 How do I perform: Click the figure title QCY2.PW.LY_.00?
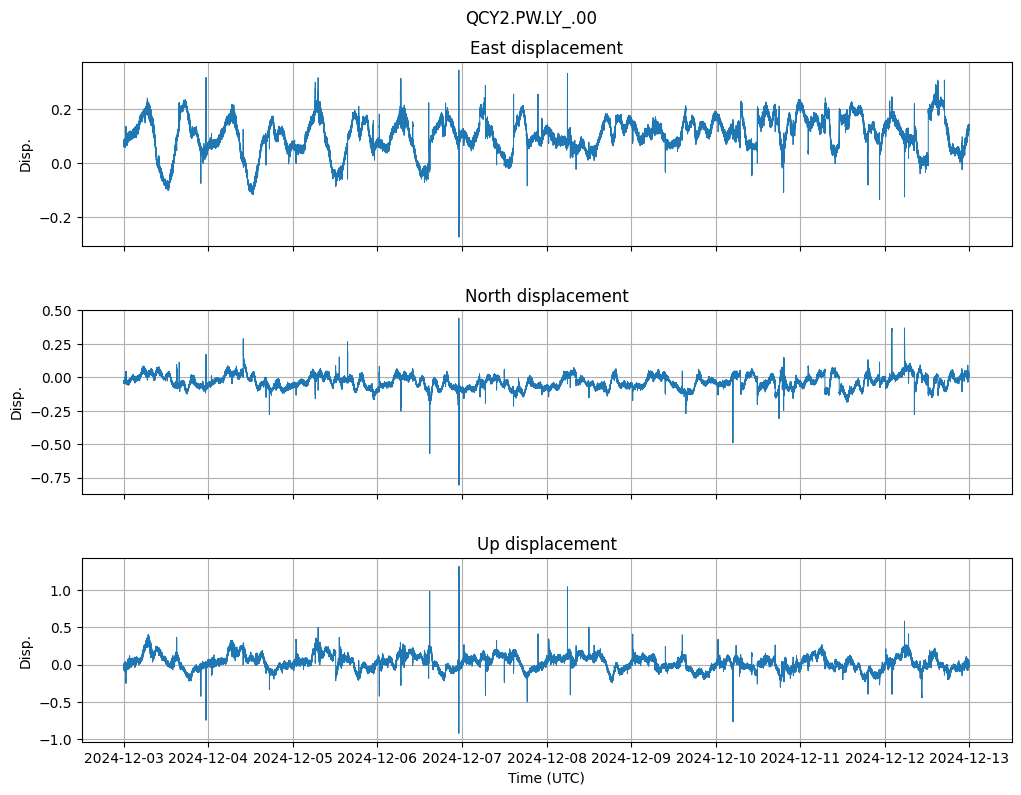(531, 18)
